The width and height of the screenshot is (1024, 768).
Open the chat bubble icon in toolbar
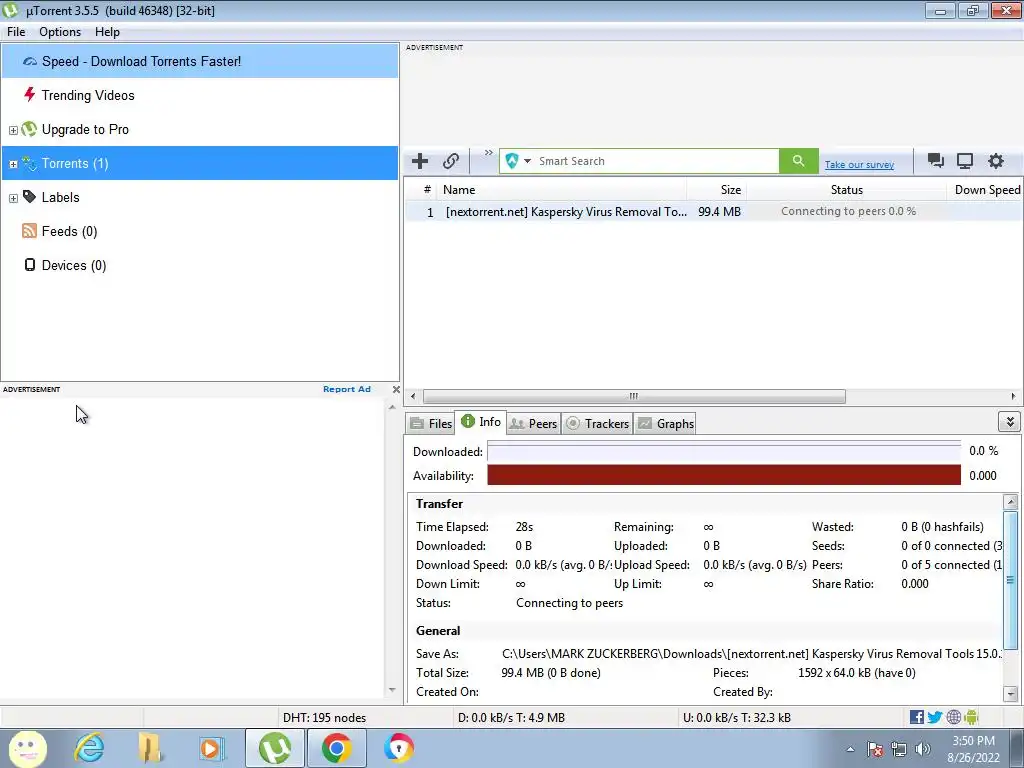point(935,161)
